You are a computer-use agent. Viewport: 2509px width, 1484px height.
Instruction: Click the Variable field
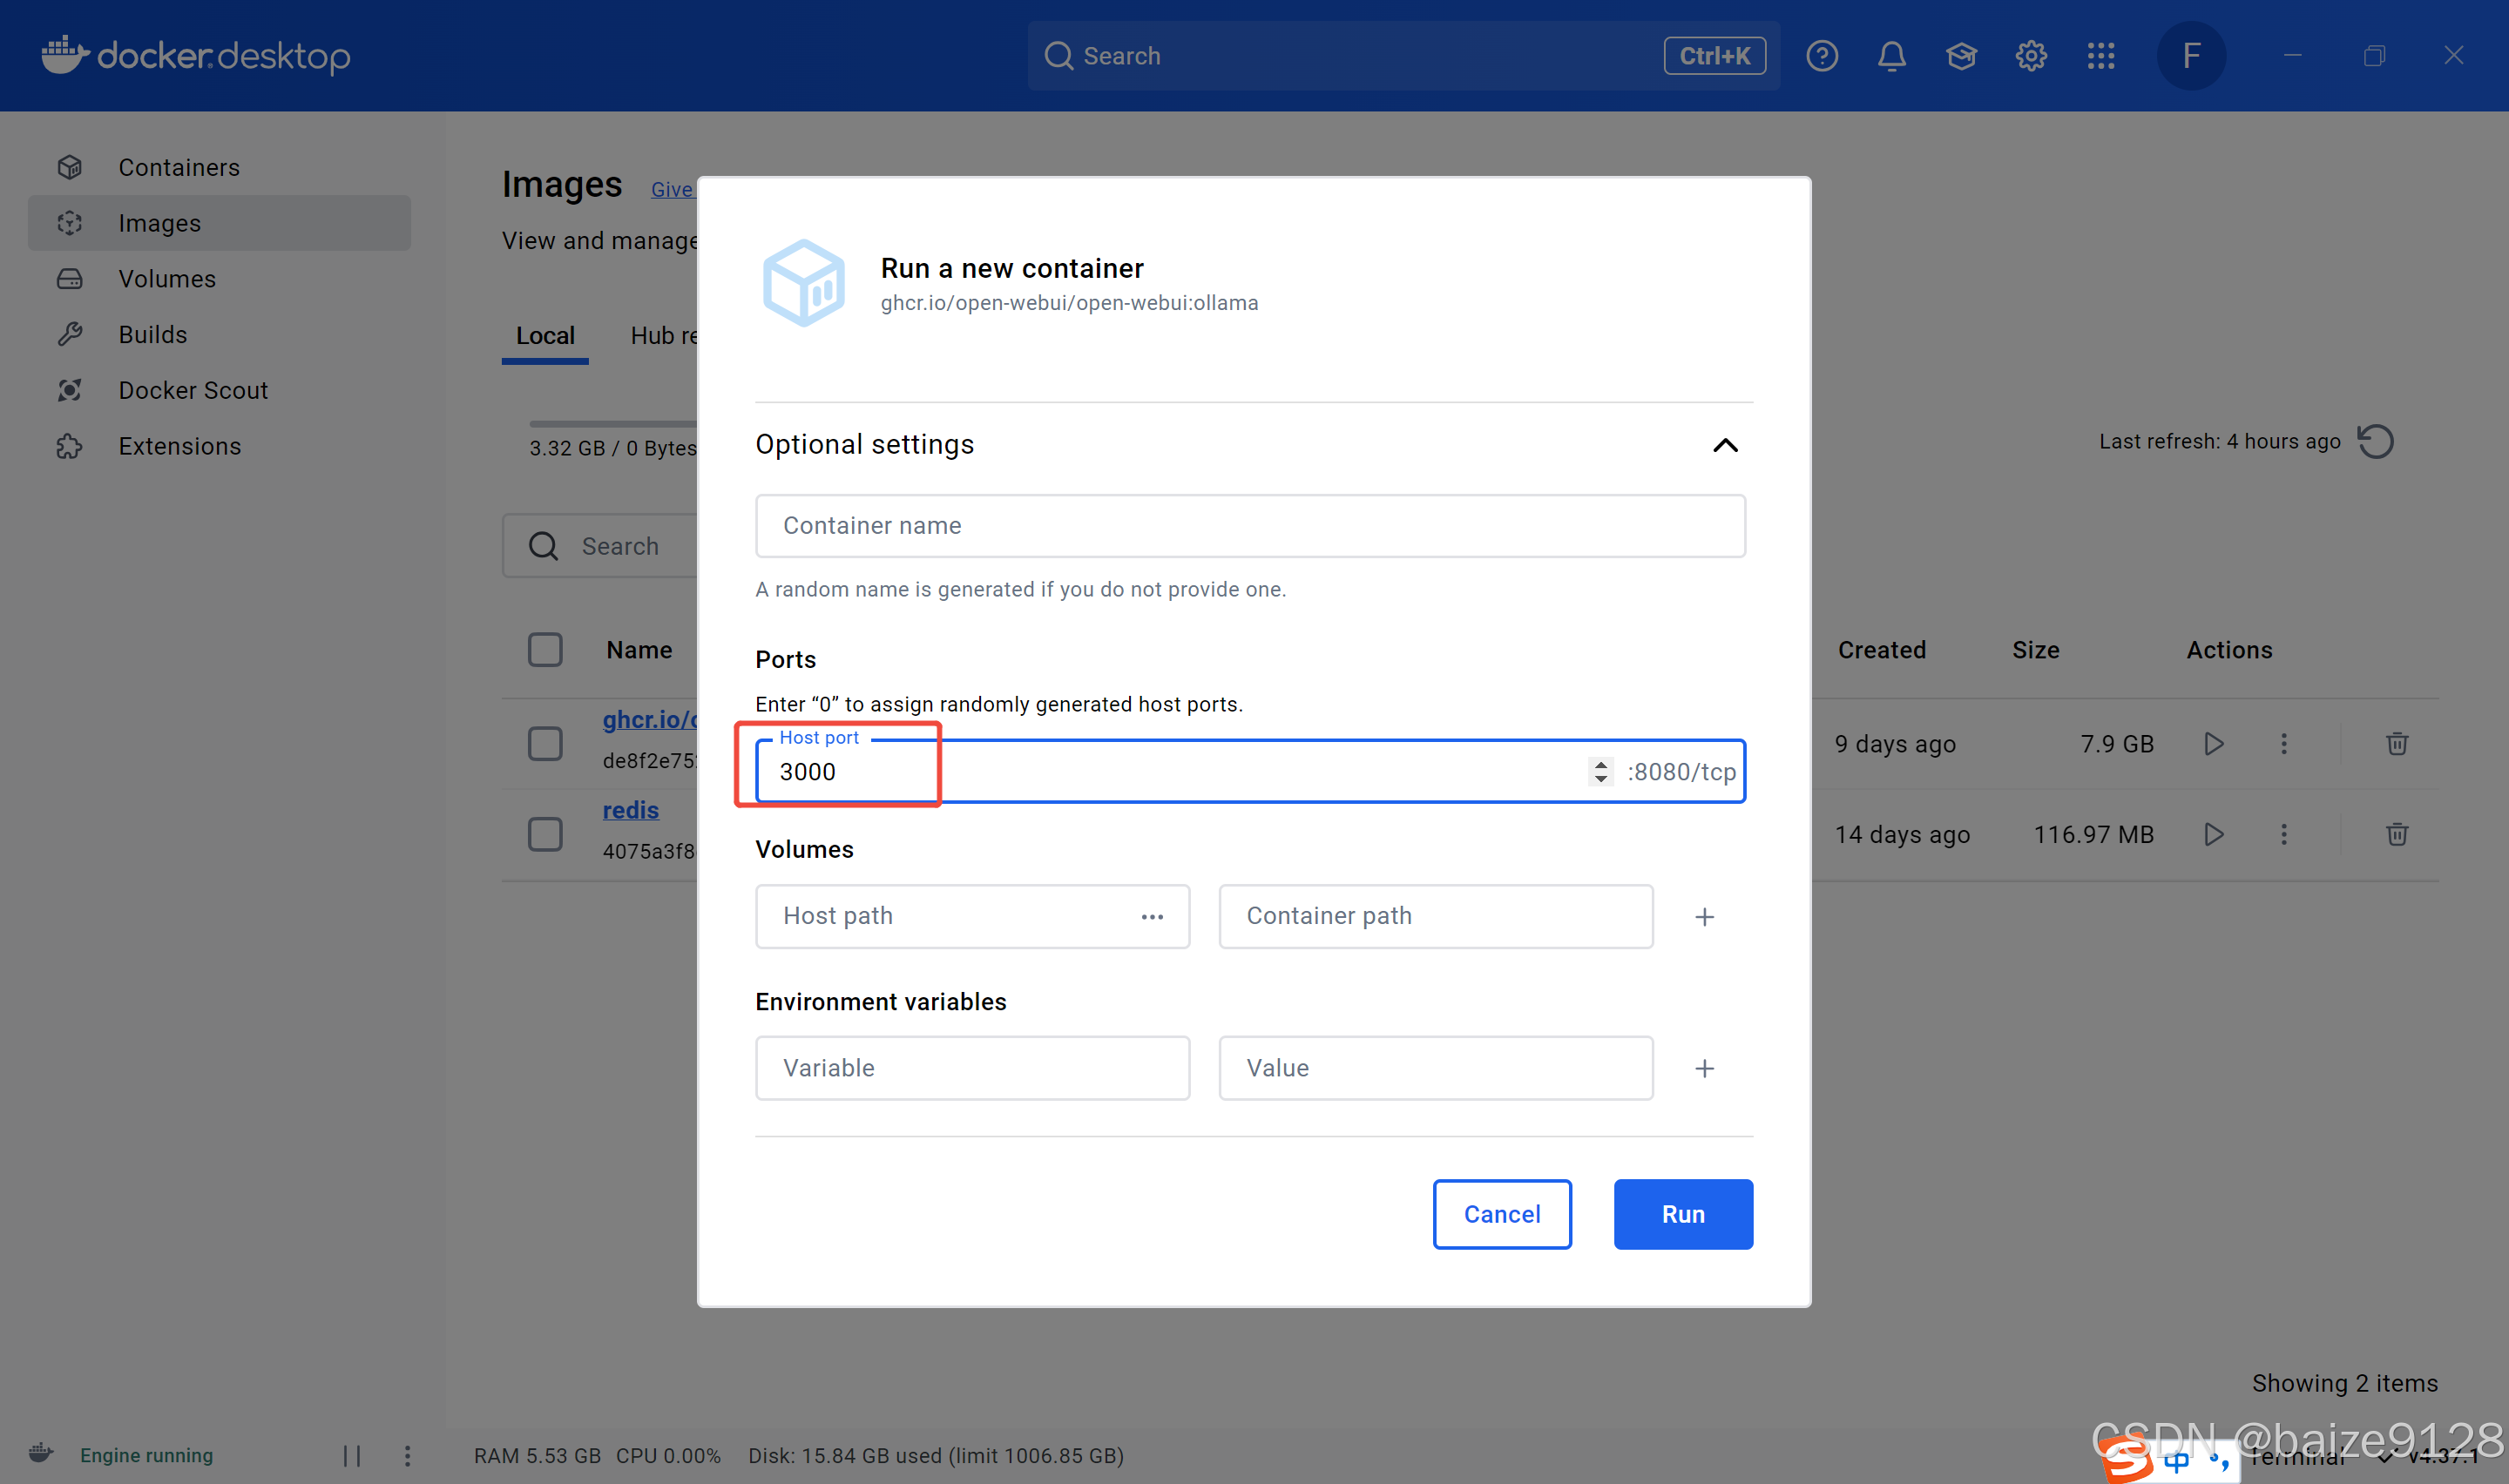(x=972, y=1068)
